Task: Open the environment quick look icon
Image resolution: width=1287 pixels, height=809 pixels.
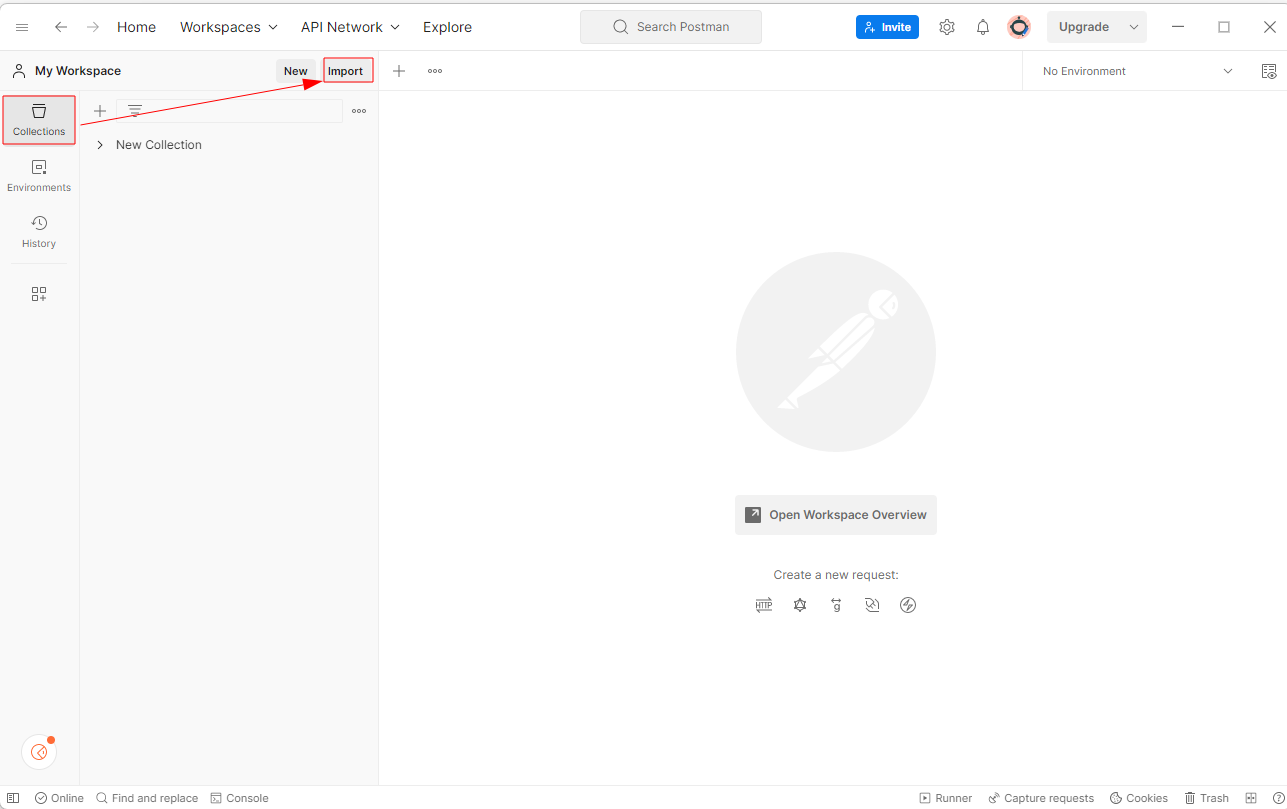Action: pyautogui.click(x=1269, y=71)
